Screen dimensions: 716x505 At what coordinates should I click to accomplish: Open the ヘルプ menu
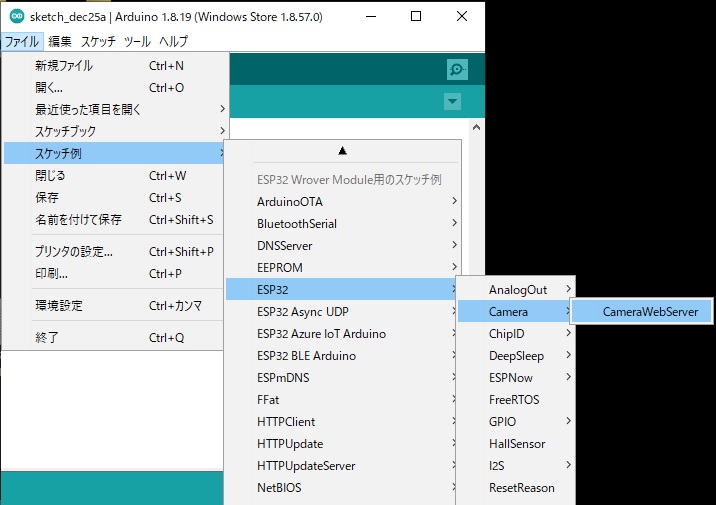[174, 42]
